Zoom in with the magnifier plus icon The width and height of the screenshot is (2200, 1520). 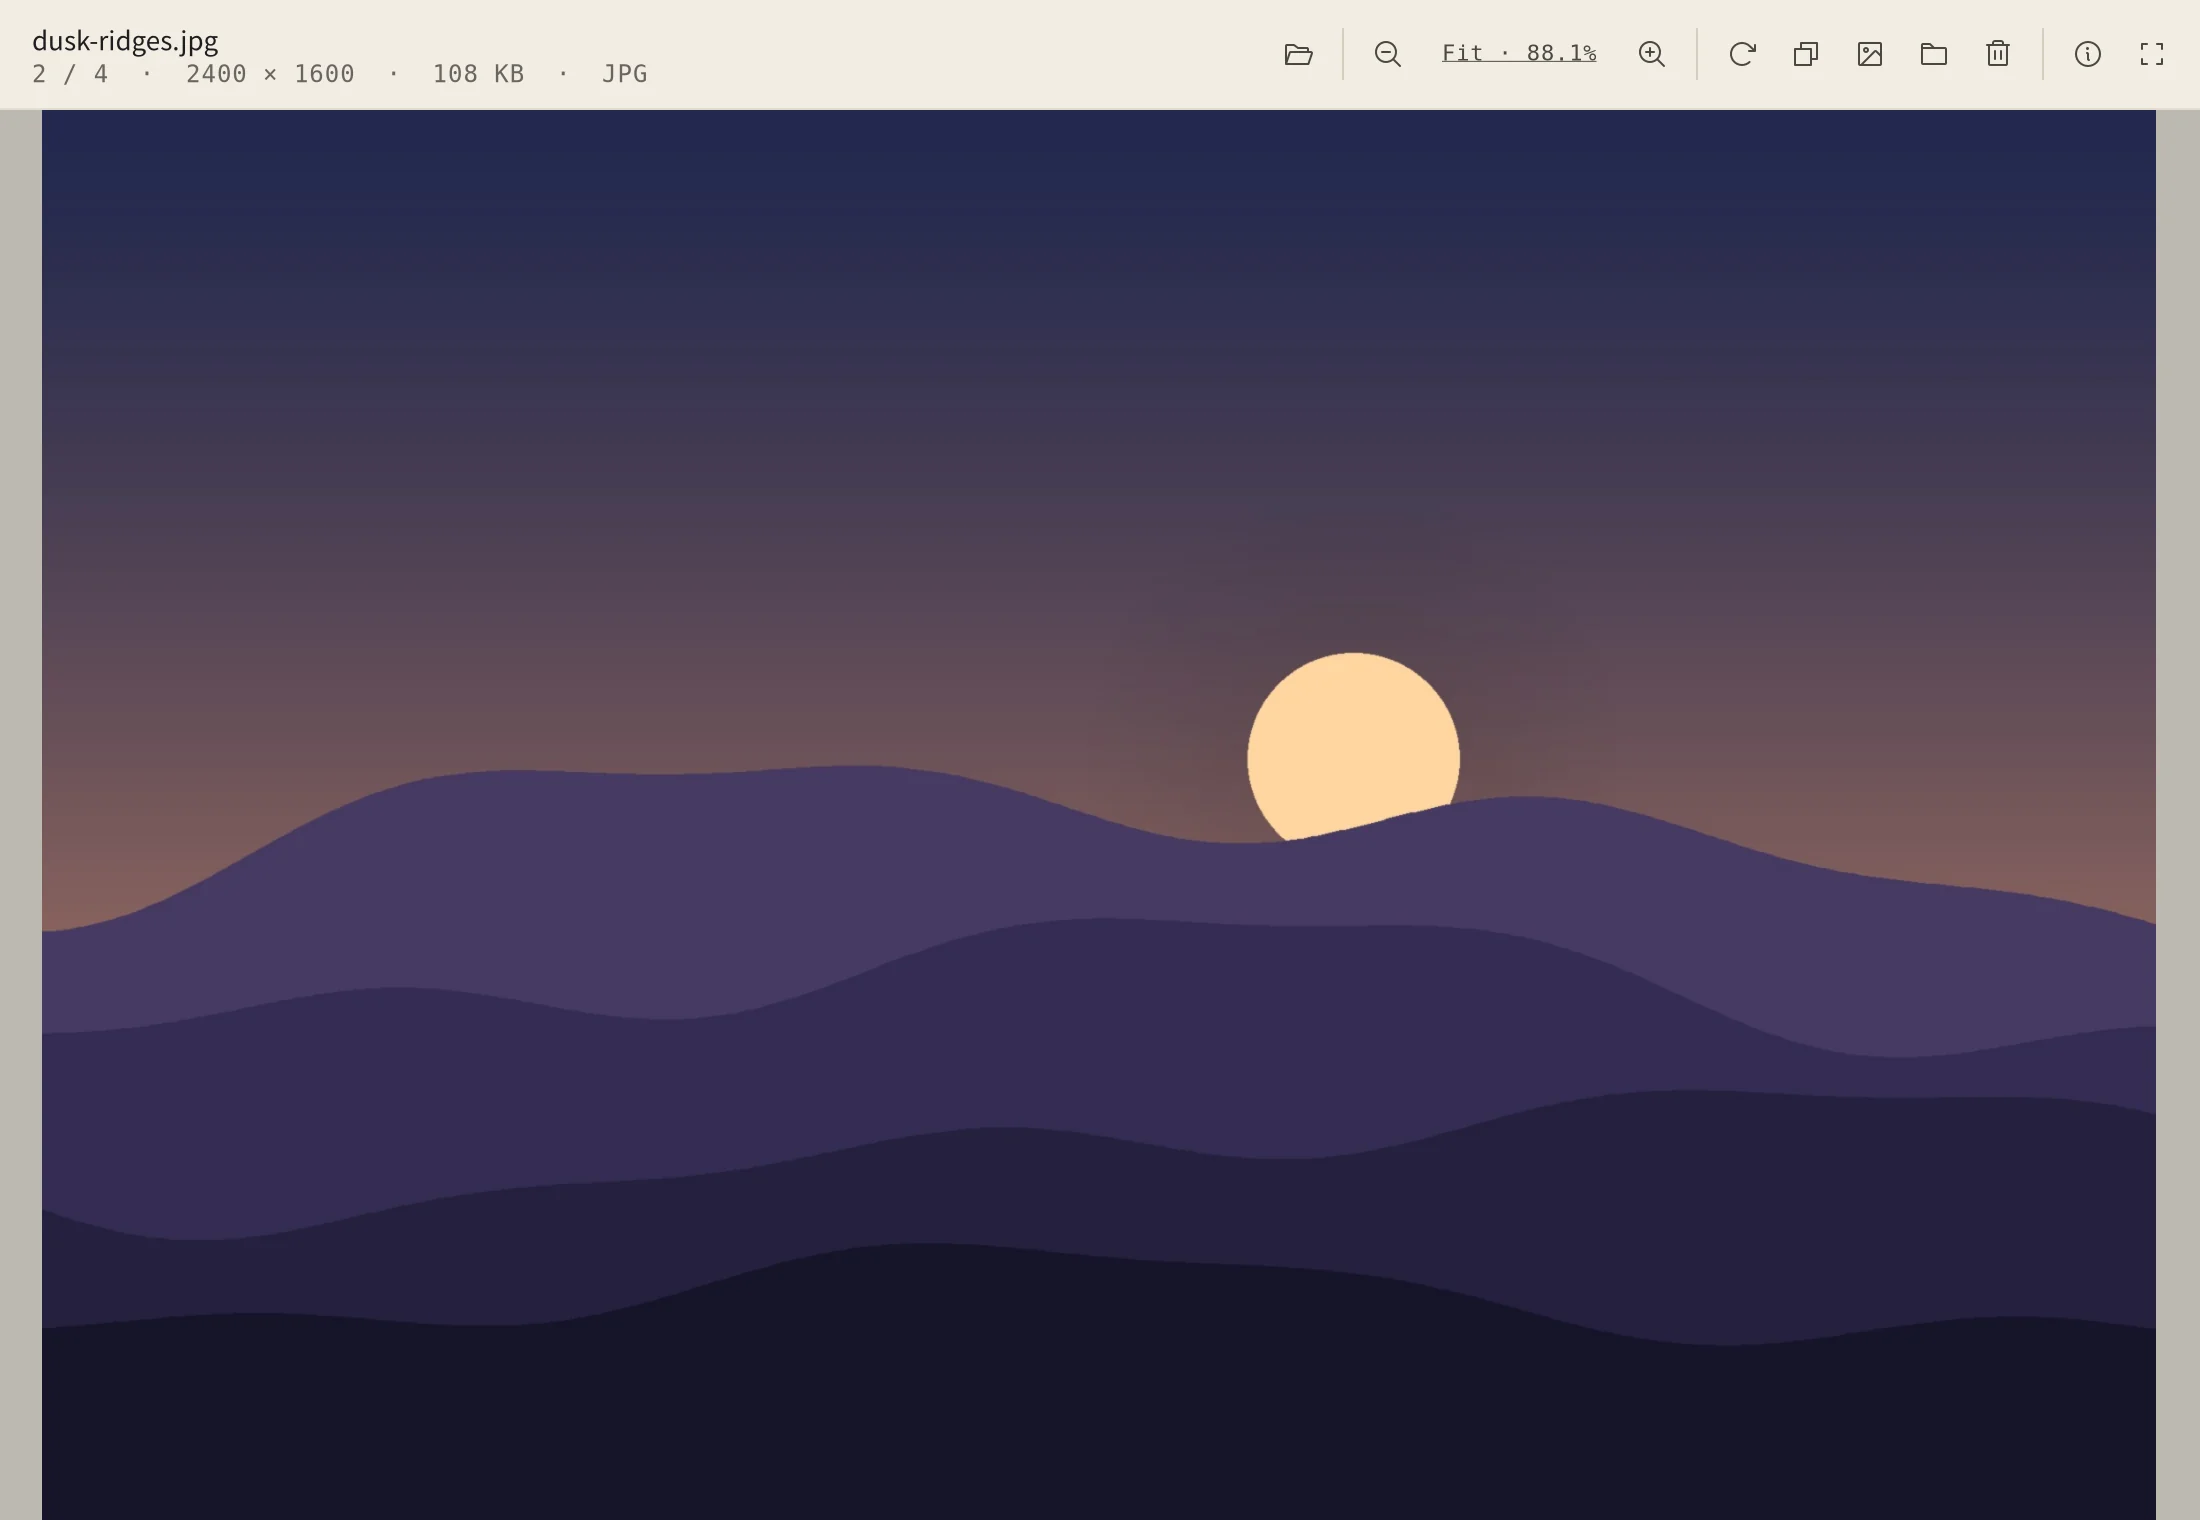1652,54
